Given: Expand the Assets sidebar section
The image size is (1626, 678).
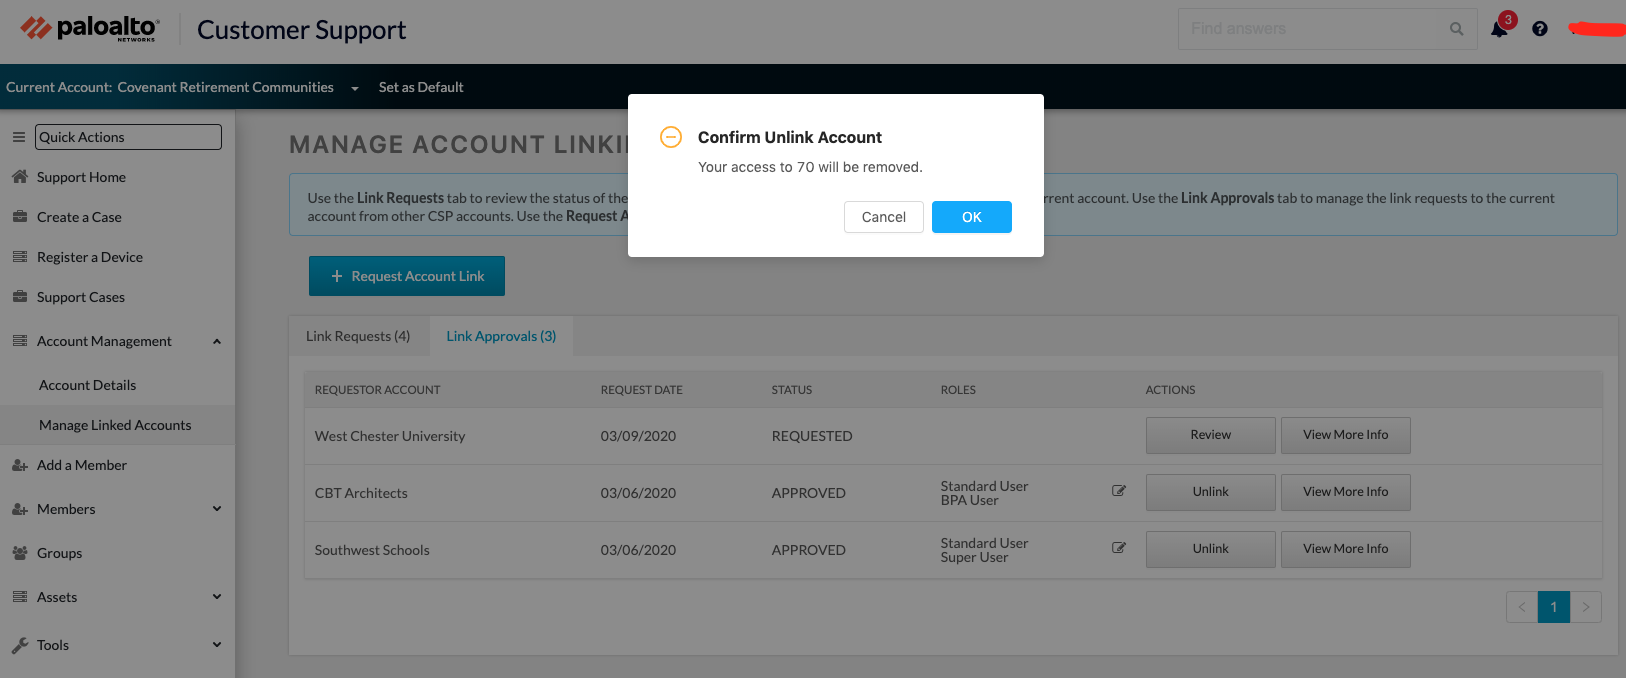Looking at the screenshot, I should [x=217, y=597].
